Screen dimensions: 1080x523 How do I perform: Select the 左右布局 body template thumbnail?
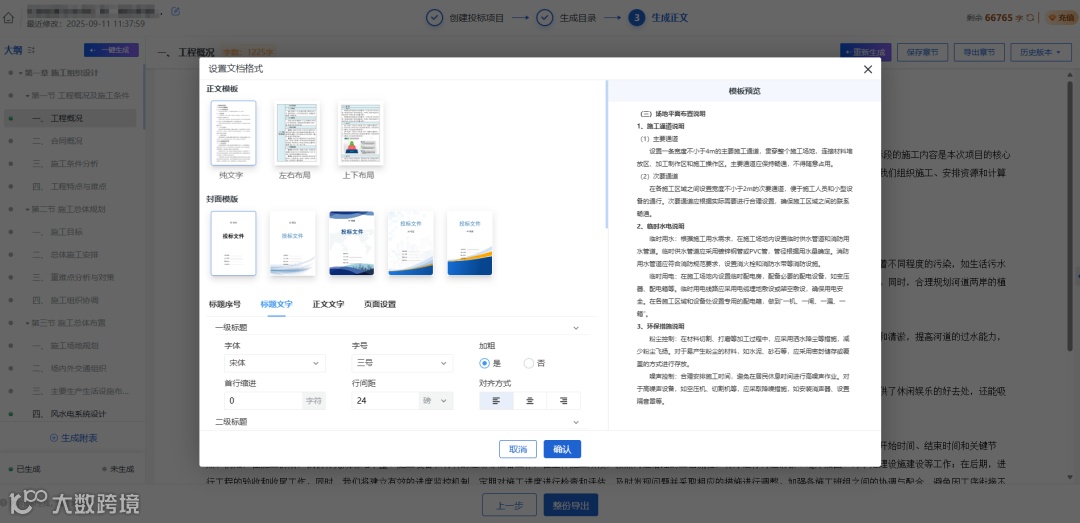[296, 133]
